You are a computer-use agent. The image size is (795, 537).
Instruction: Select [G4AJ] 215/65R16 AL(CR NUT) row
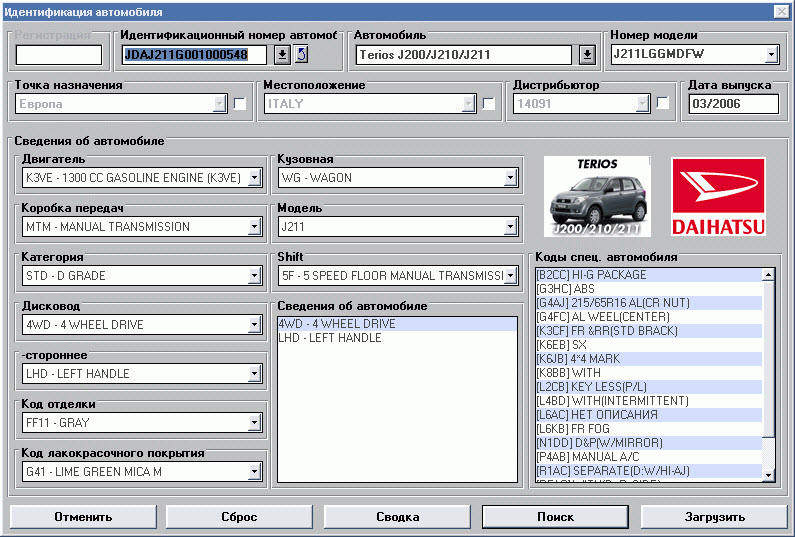coord(648,303)
